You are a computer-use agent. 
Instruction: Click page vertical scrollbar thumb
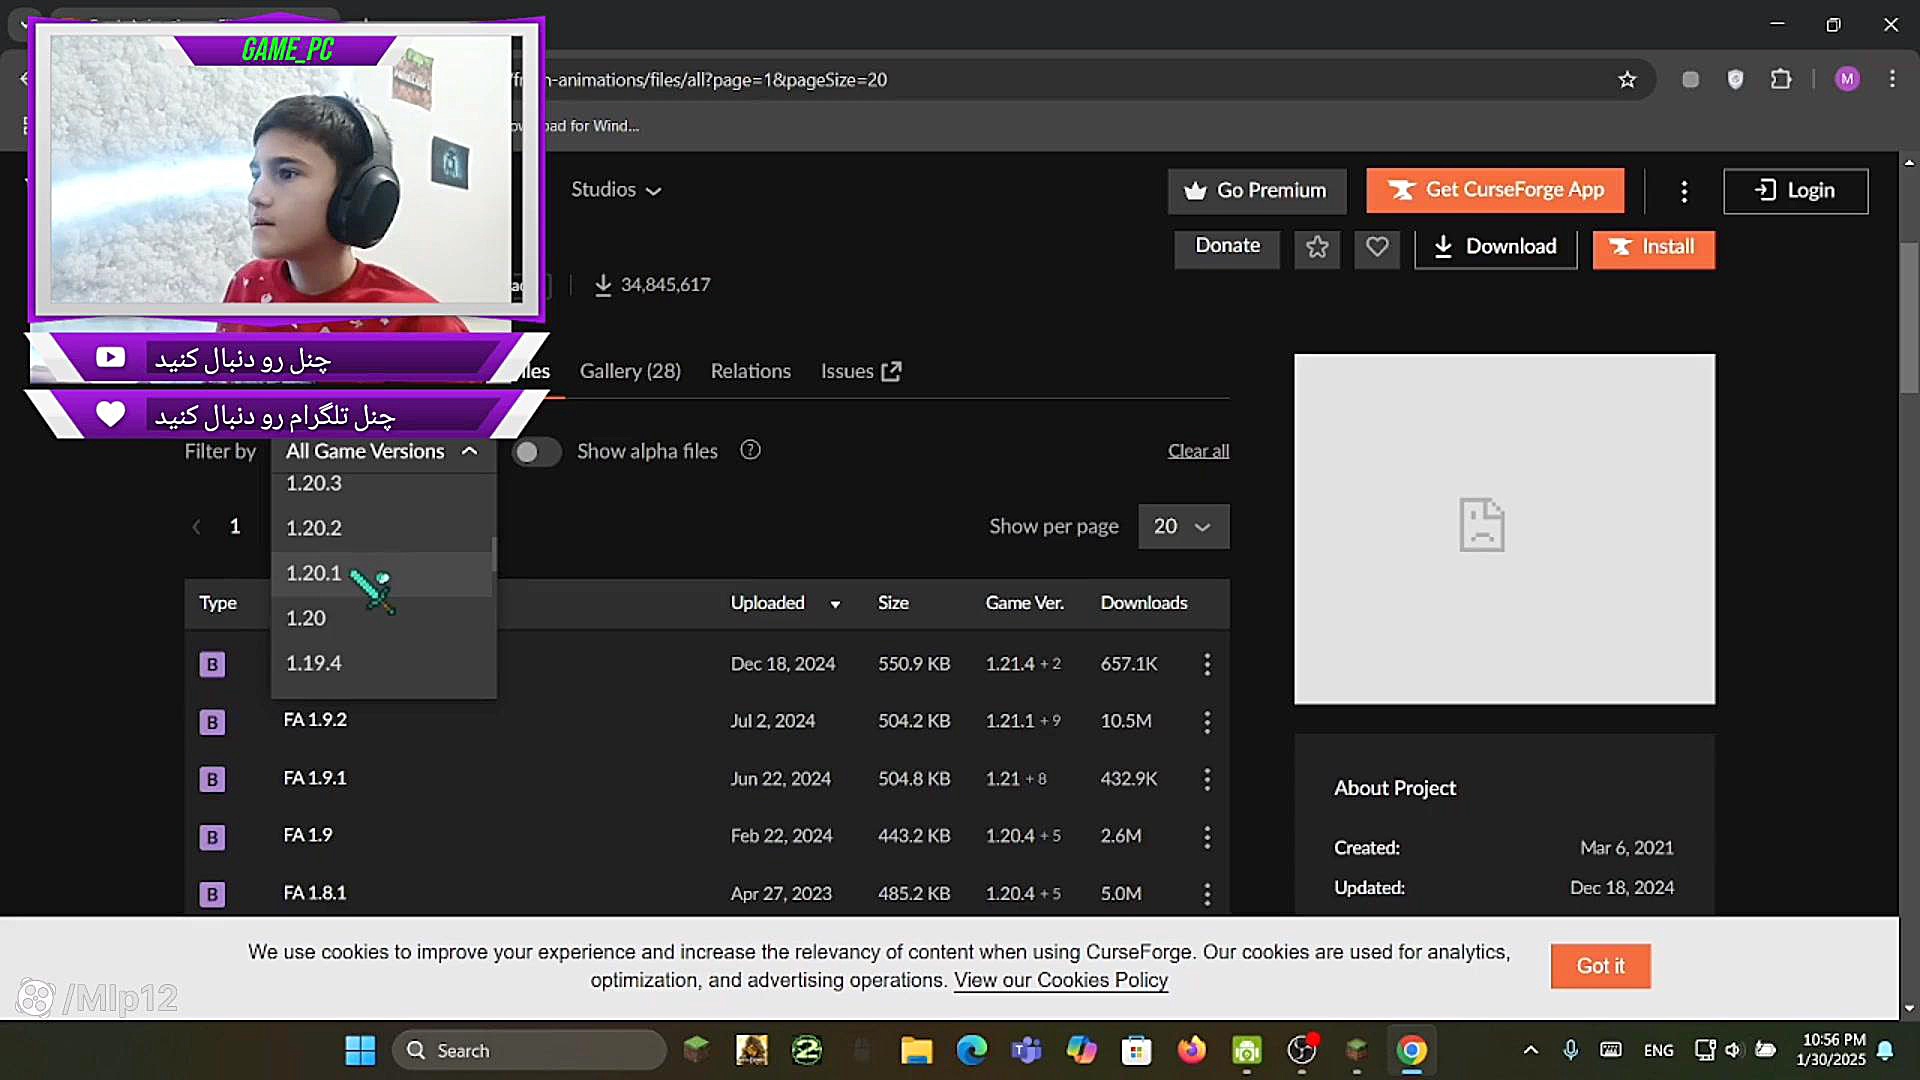[1909, 318]
